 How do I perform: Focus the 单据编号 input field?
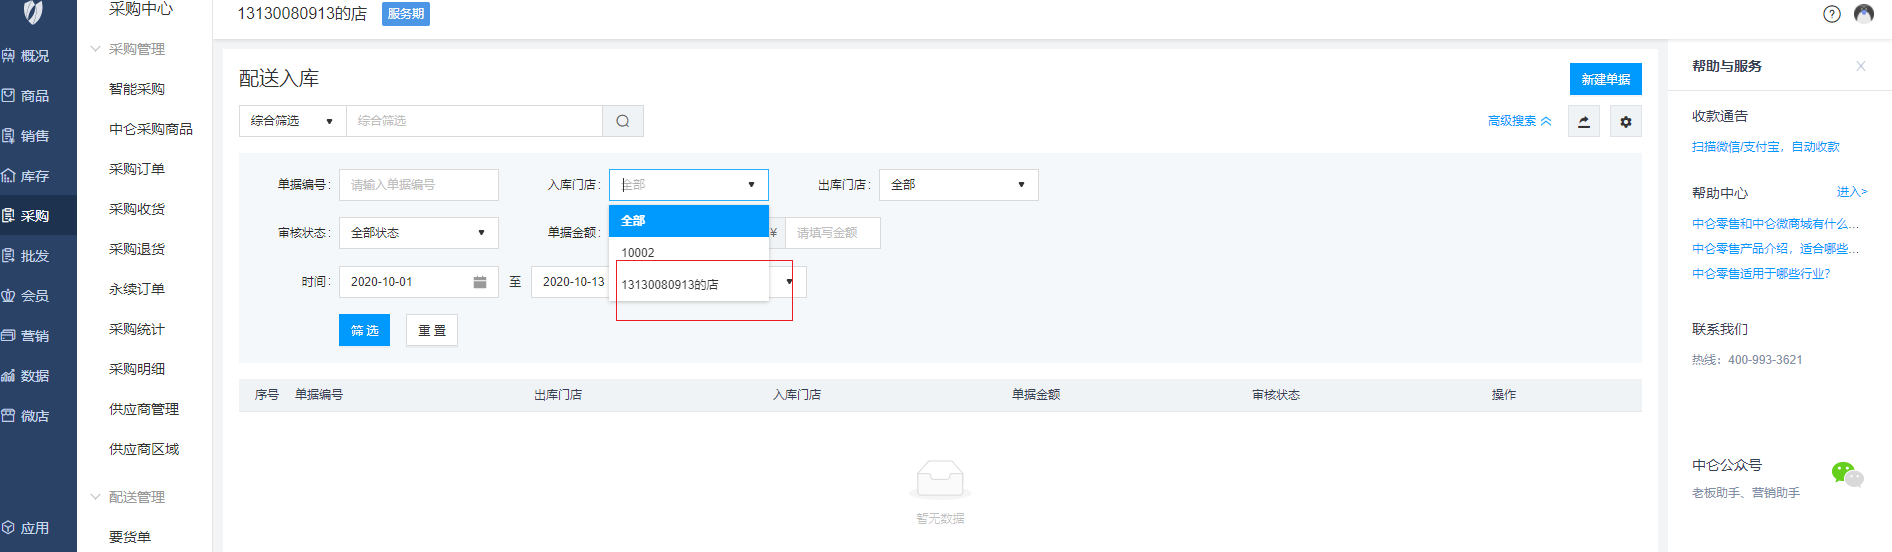[x=418, y=185]
